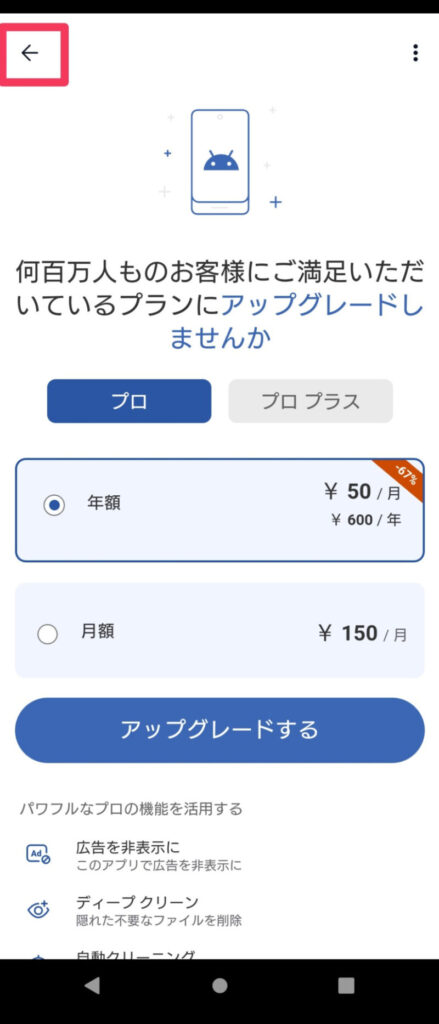Choose the ¥600/年 yearly plan card
This screenshot has height=1024, width=439.
220,510
